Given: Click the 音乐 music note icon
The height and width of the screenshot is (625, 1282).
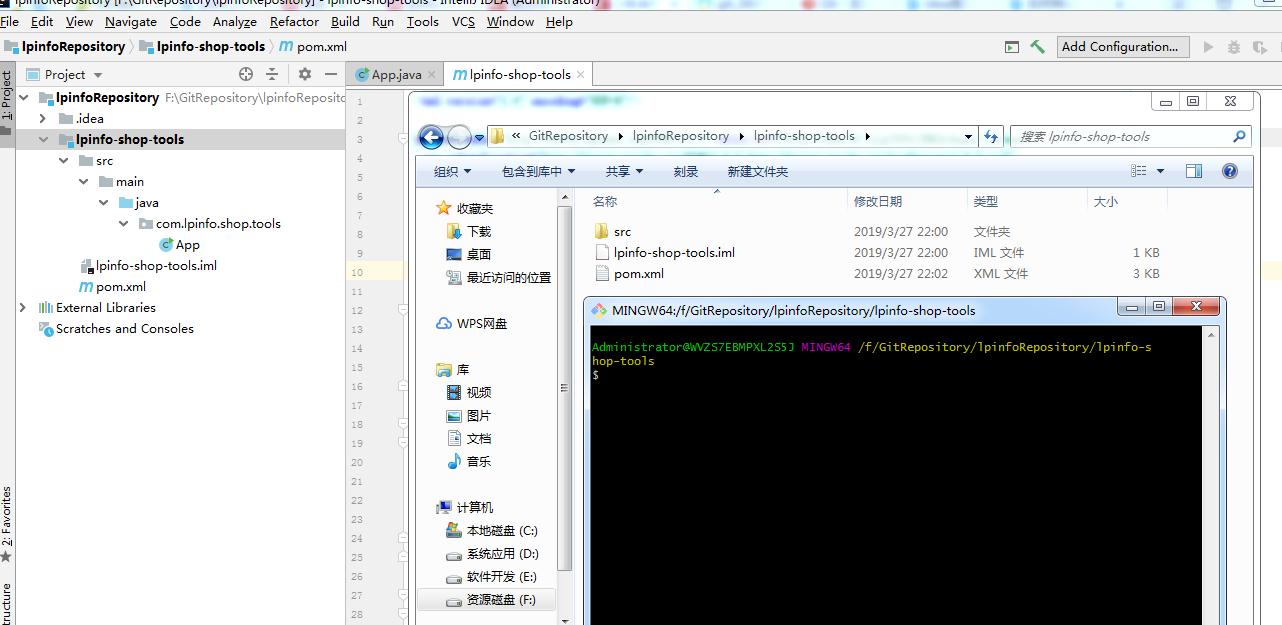Looking at the screenshot, I should (x=454, y=461).
